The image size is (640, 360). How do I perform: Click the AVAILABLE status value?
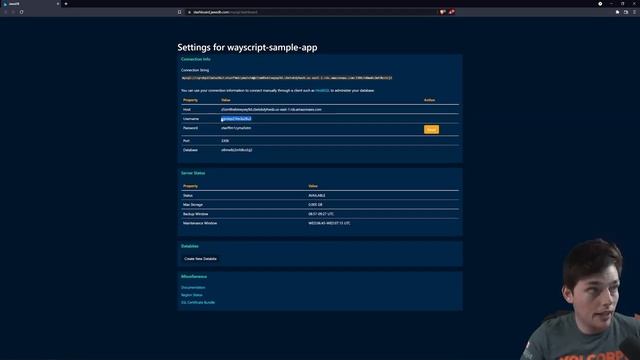[317, 196]
